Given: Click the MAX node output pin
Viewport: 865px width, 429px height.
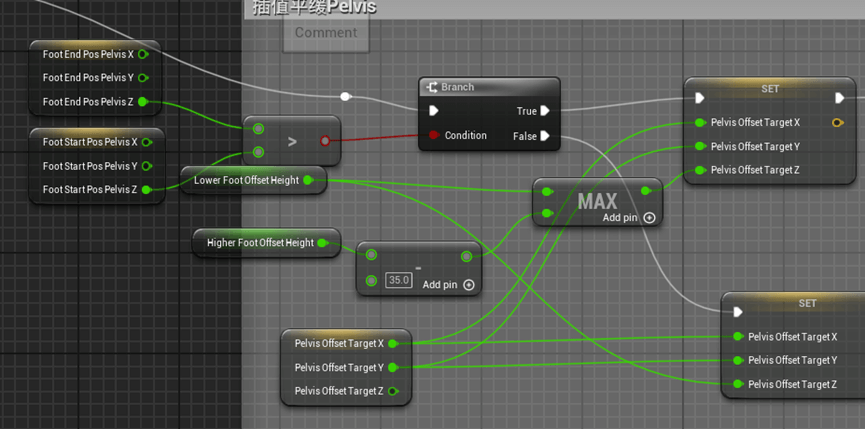Looking at the screenshot, I should [647, 190].
